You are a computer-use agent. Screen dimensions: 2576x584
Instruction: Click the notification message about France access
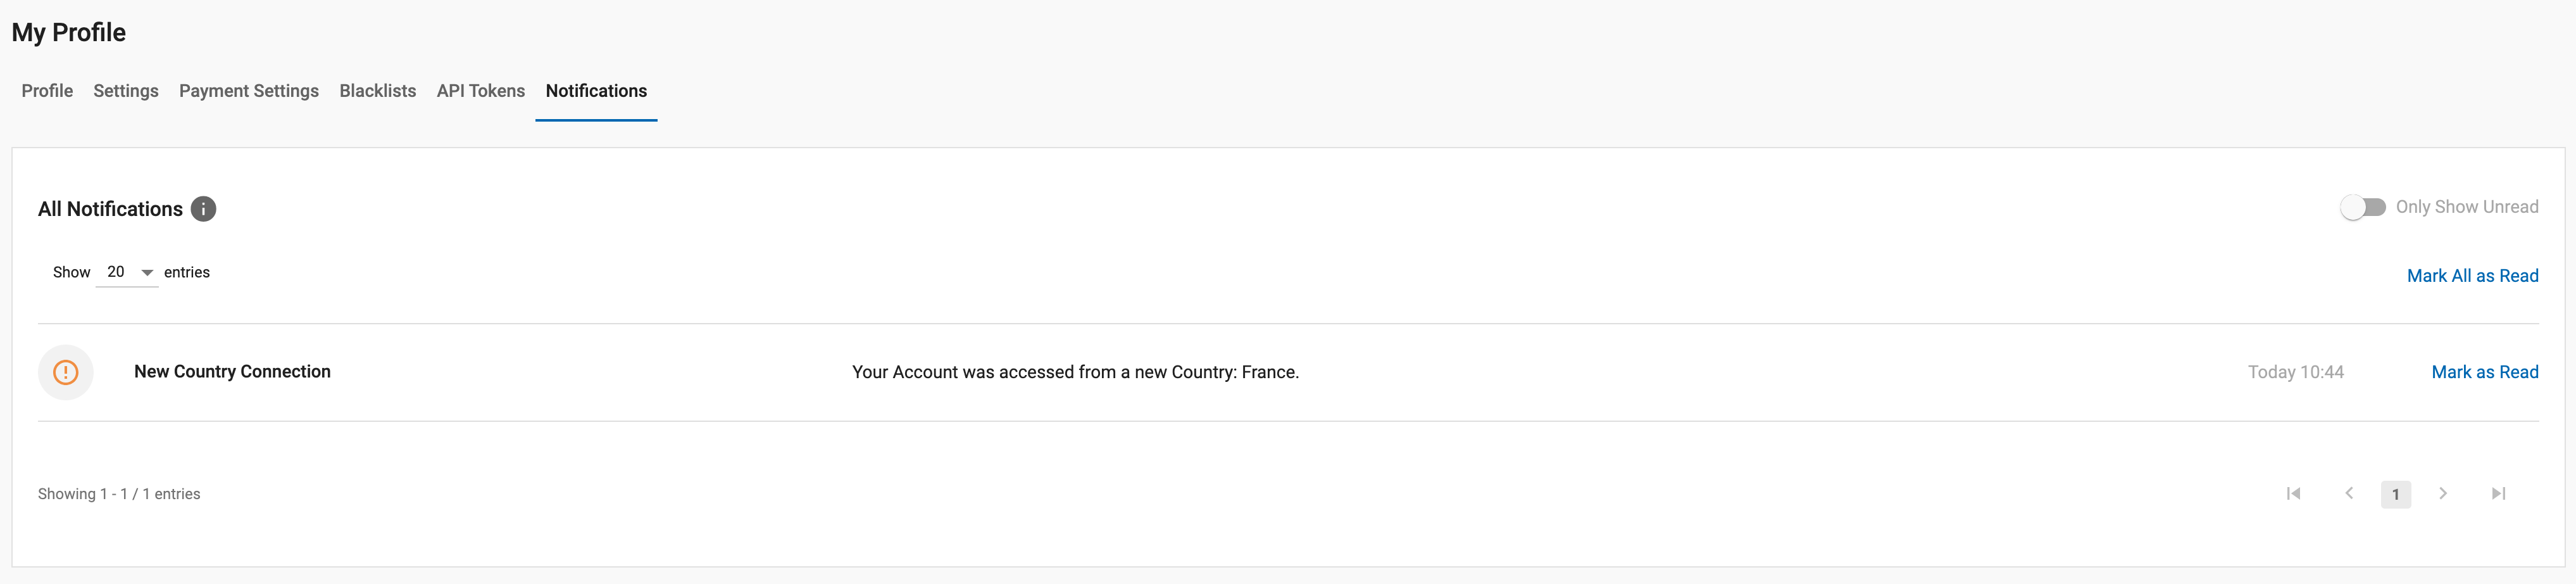(1075, 372)
